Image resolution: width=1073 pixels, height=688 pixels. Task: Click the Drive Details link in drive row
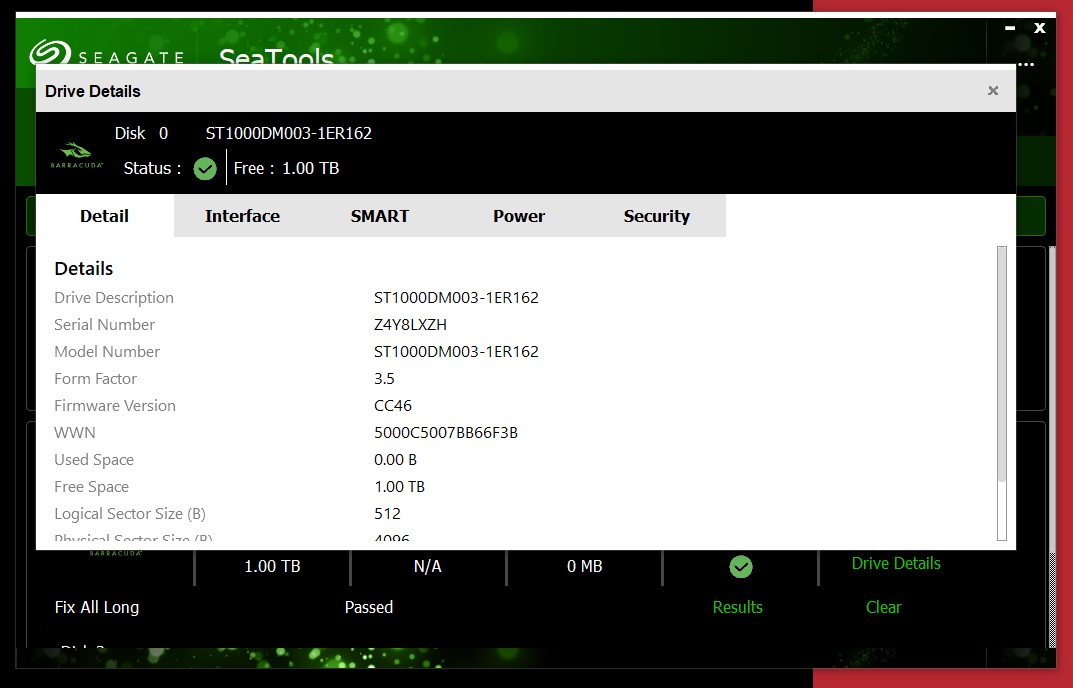[896, 563]
